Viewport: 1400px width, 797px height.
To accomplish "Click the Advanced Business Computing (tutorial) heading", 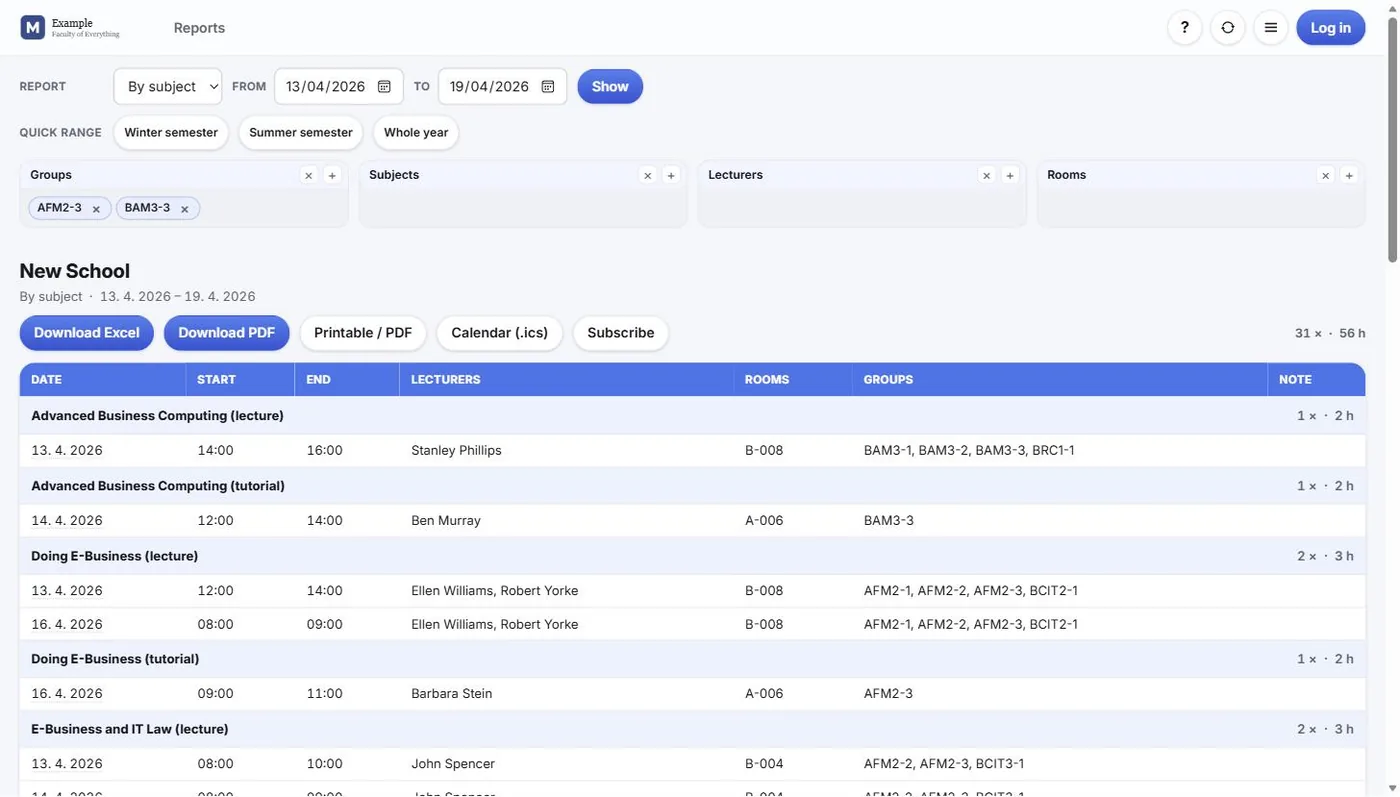I will coord(158,486).
